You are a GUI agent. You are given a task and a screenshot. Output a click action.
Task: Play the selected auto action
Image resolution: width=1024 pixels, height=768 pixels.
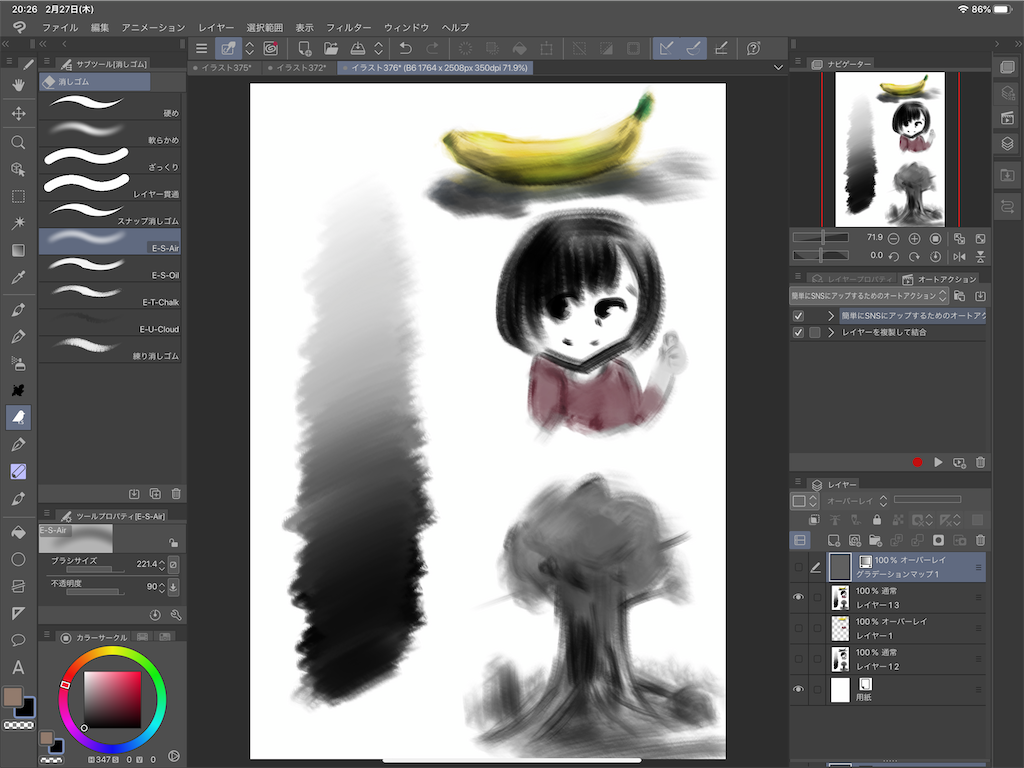pos(938,462)
